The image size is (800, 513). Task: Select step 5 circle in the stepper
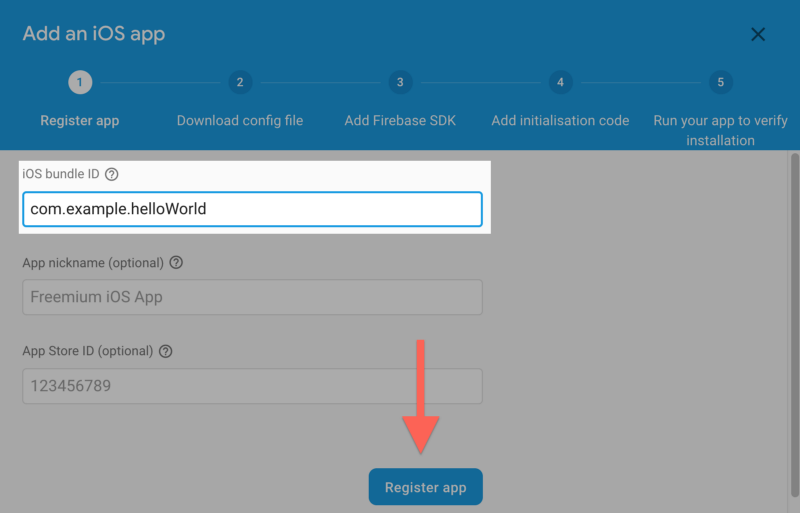721,82
